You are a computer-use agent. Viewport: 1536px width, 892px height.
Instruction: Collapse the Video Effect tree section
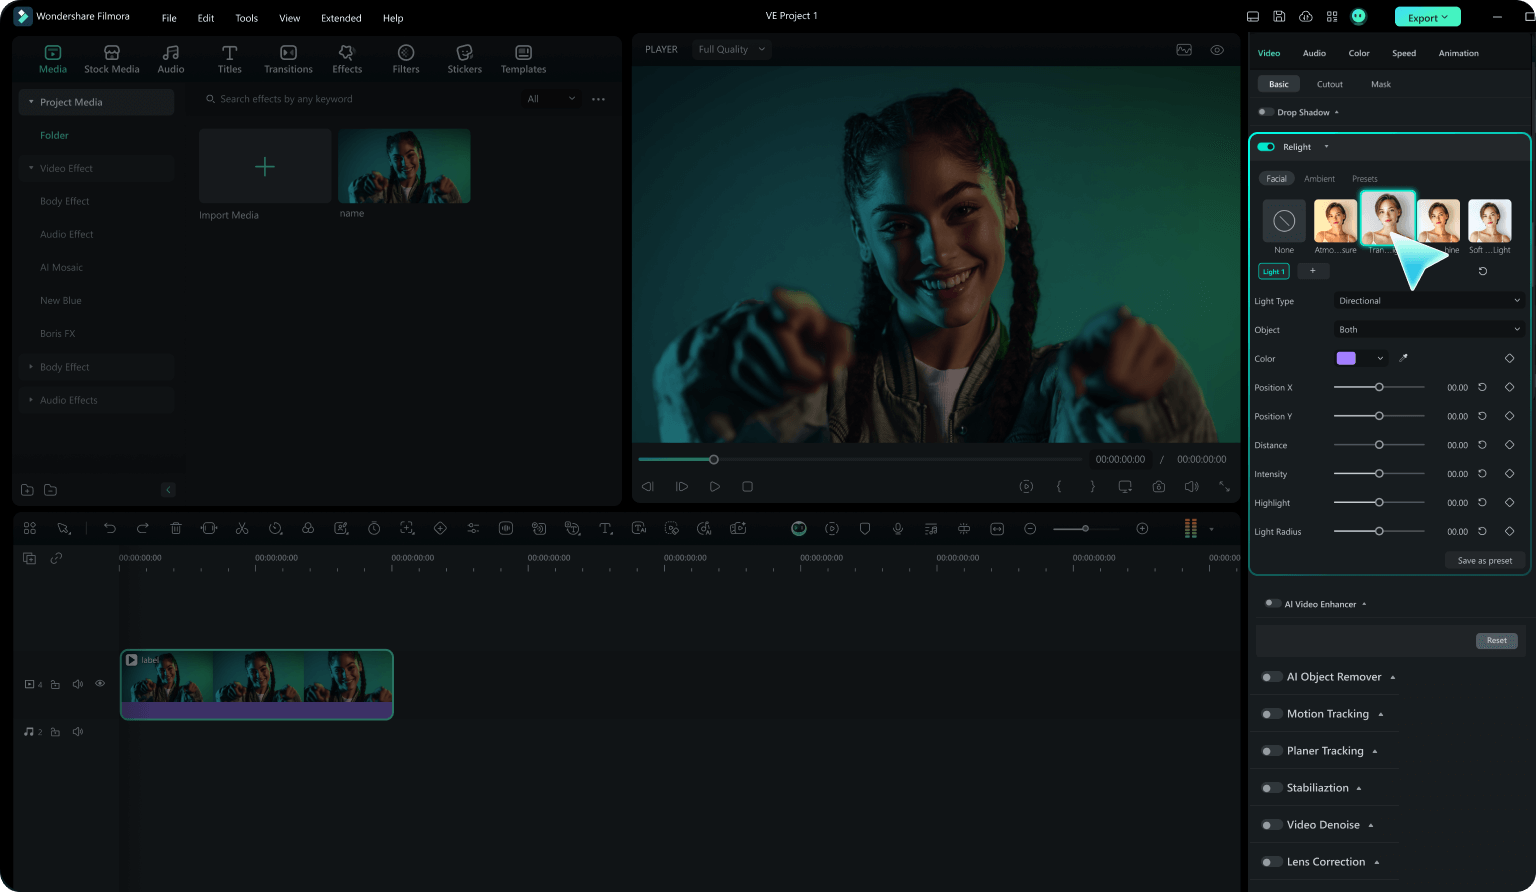(x=31, y=168)
